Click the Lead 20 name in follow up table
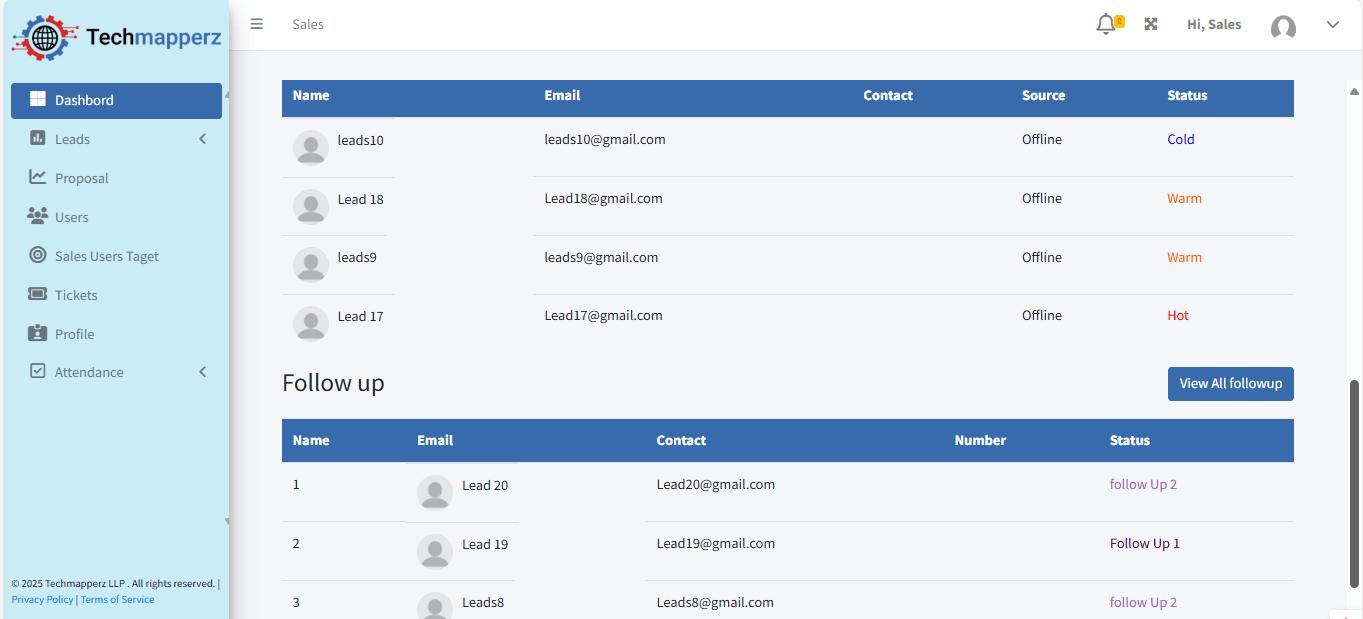This screenshot has width=1363, height=619. point(485,485)
